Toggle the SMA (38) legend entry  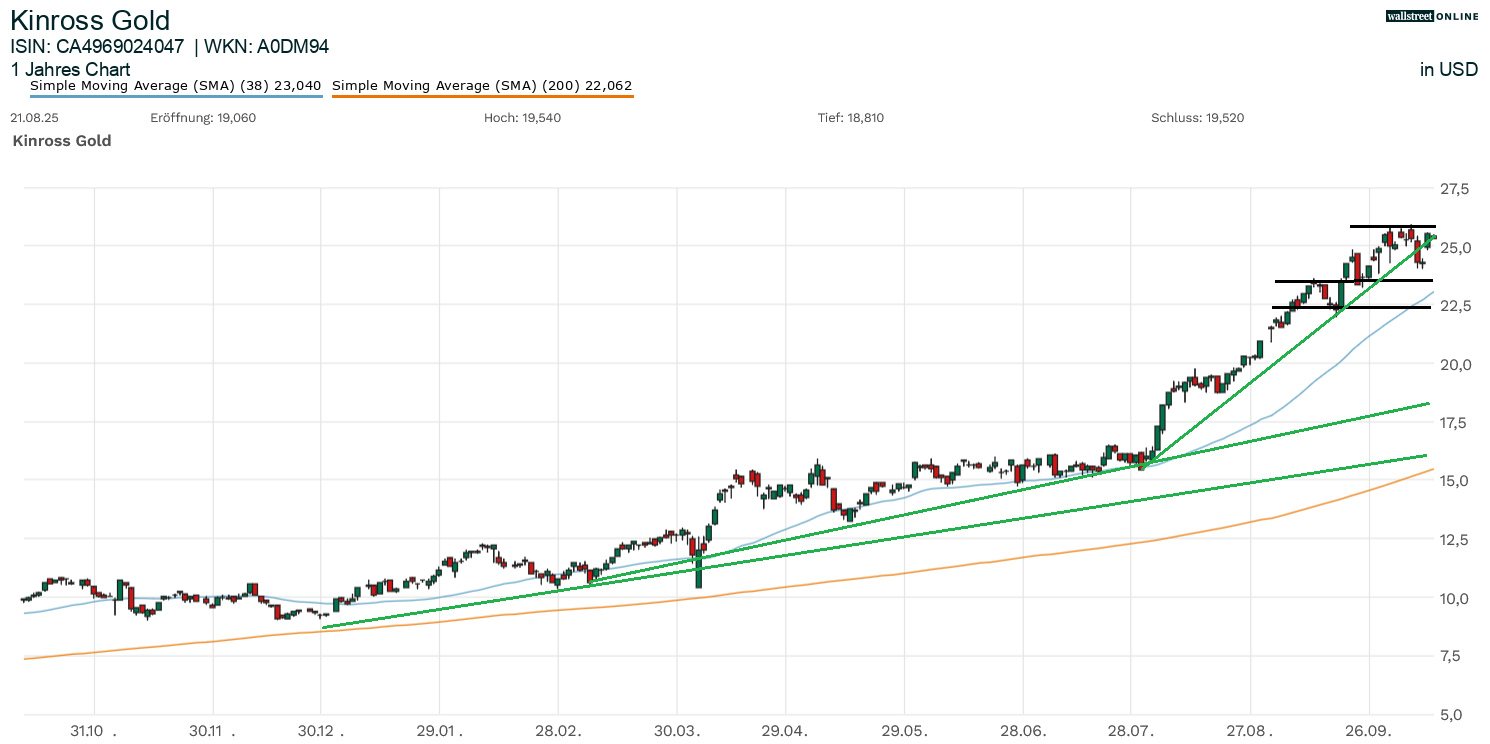click(175, 86)
